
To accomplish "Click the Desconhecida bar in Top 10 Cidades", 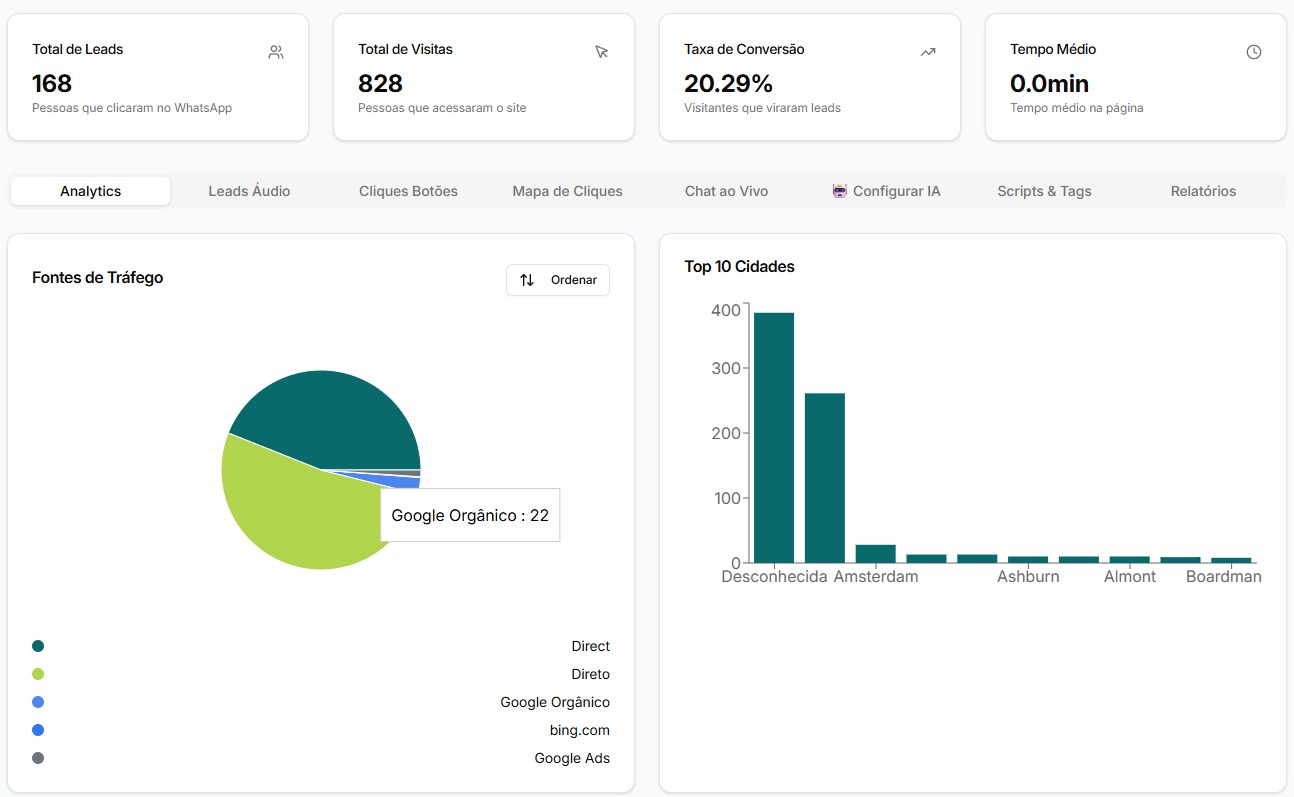I will [x=774, y=438].
